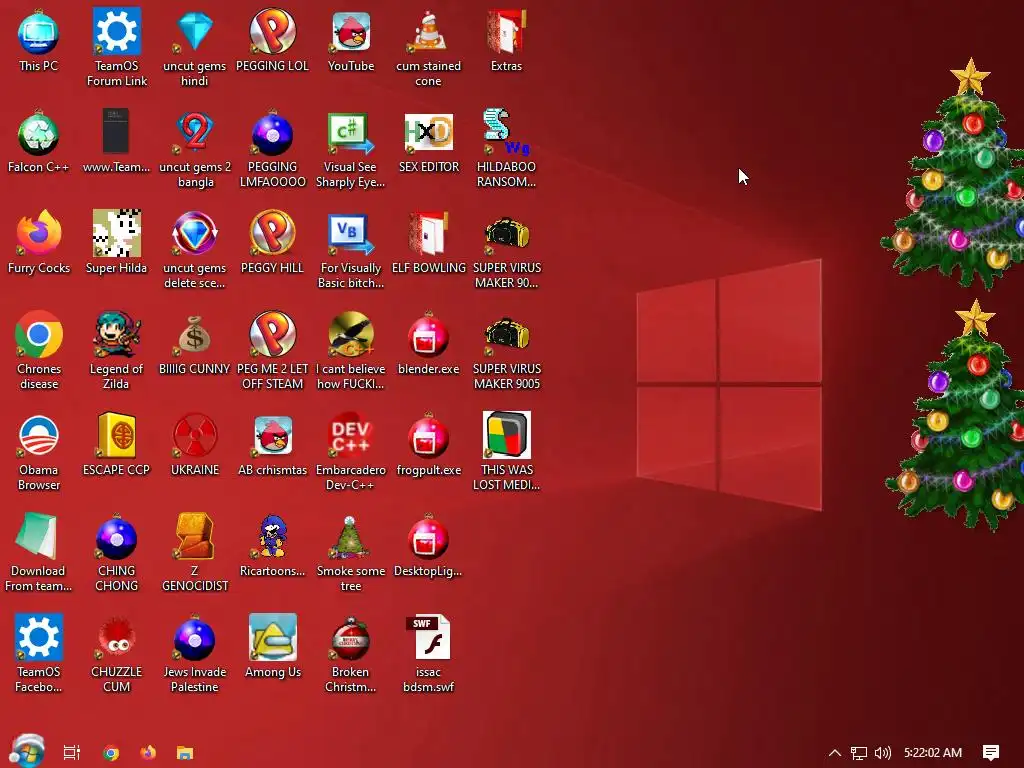
Task: Click the lower Christmas tree widget
Action: click(955, 416)
